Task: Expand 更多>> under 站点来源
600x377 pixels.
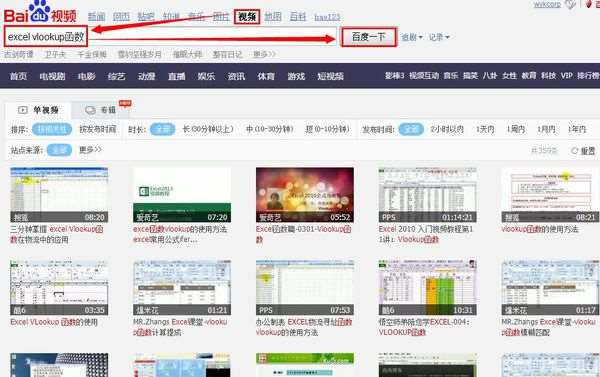Action: (x=90, y=150)
